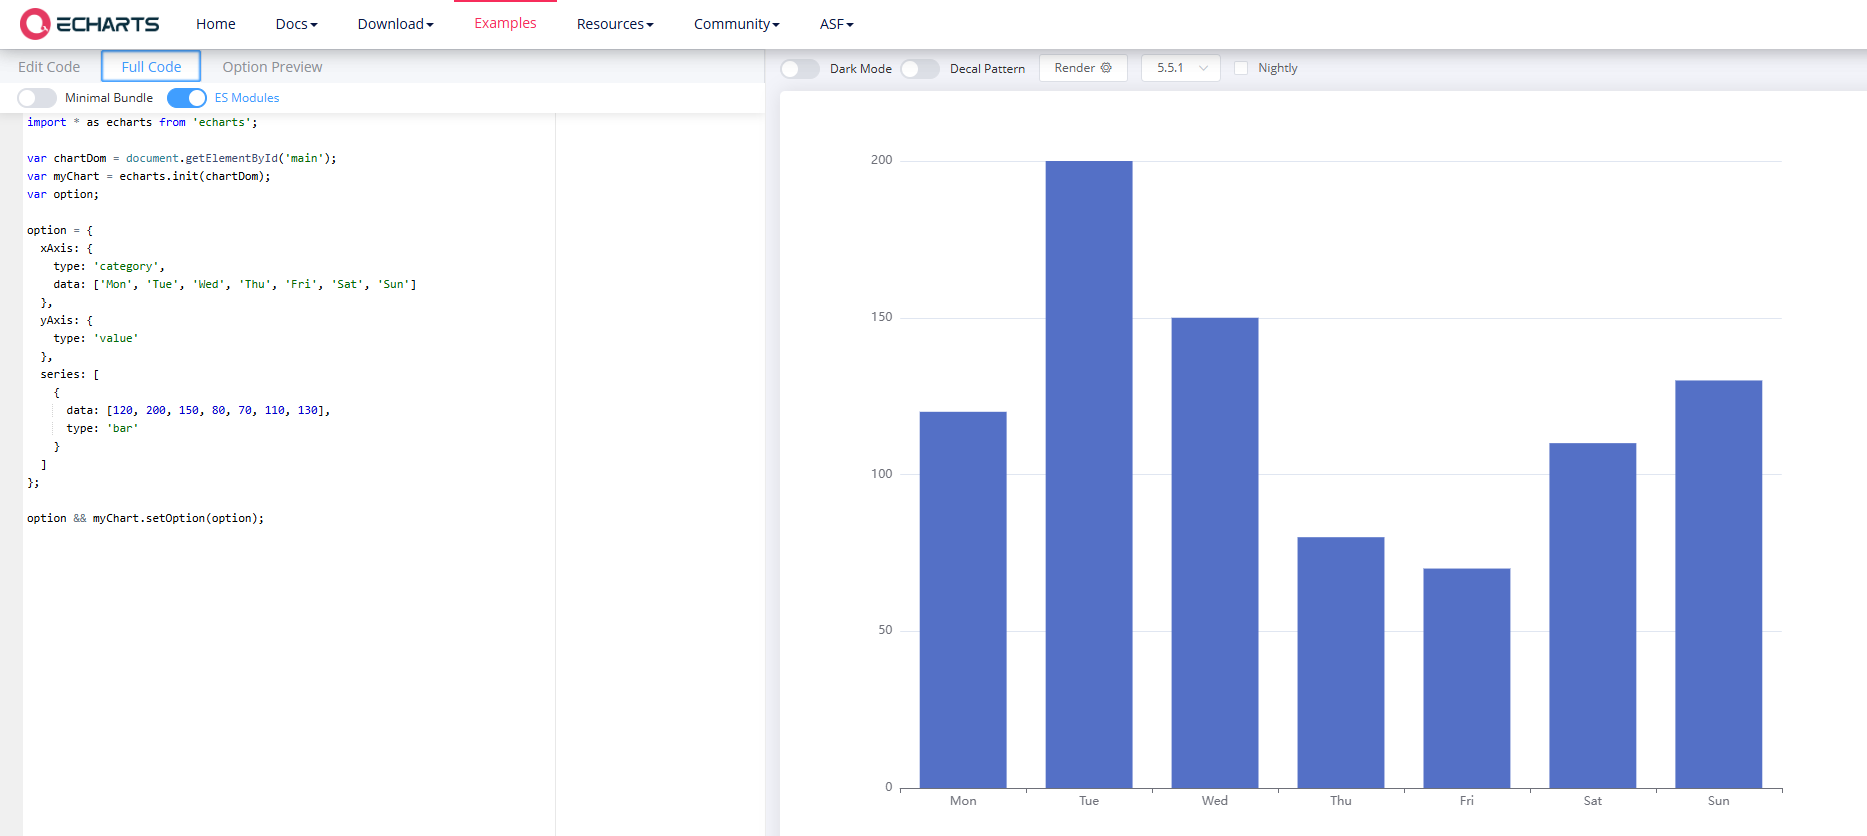Enable the Minimal Bundle switch

(37, 98)
